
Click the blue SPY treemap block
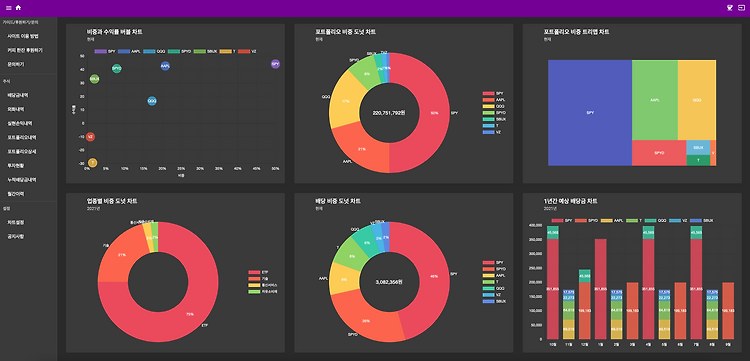click(590, 113)
